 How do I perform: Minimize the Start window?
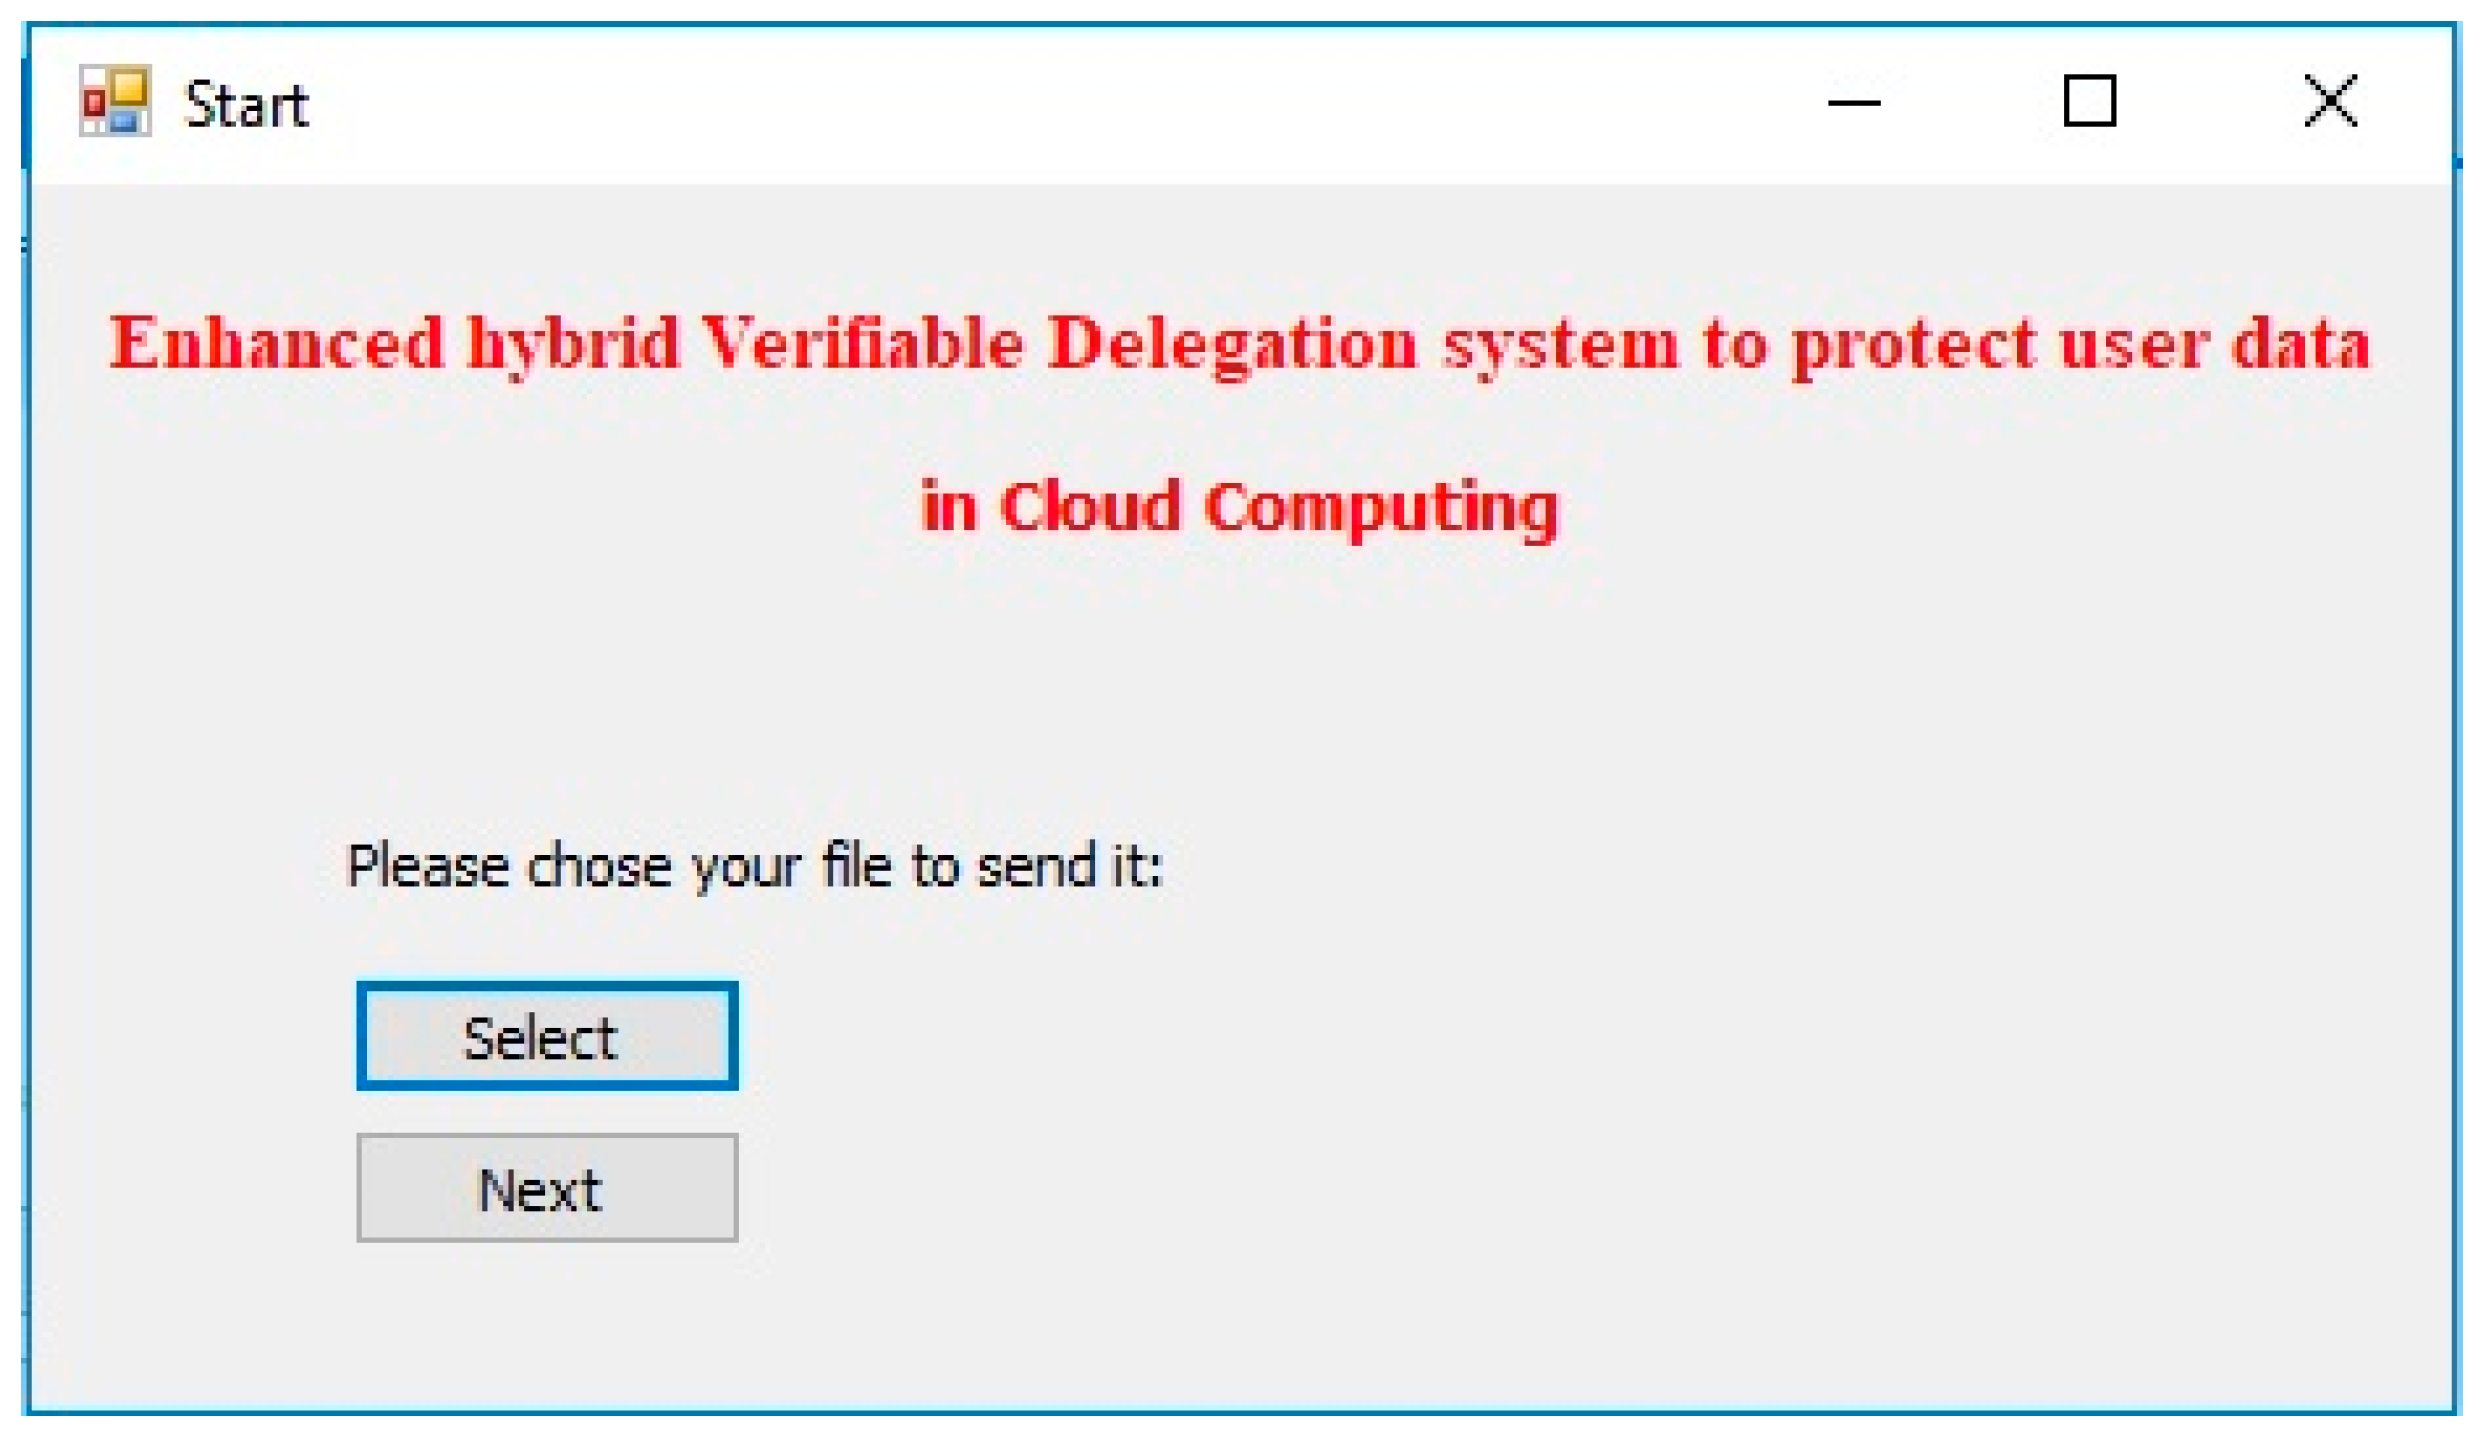(x=1853, y=102)
